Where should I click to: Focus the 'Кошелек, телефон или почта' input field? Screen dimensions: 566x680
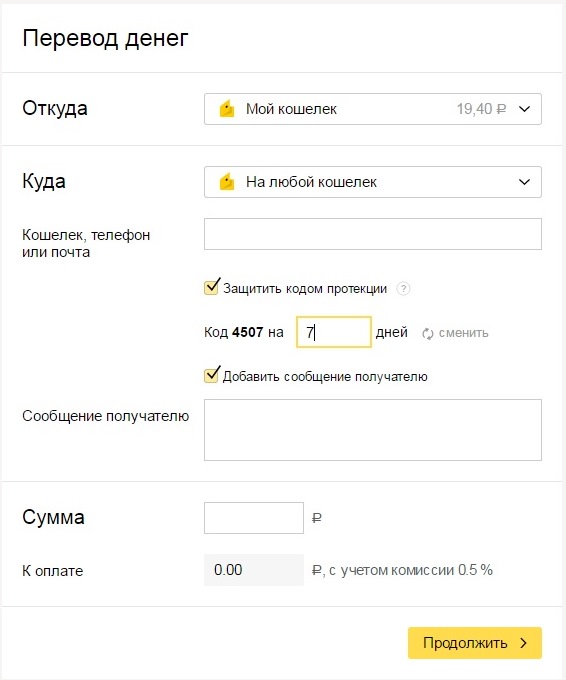[373, 234]
